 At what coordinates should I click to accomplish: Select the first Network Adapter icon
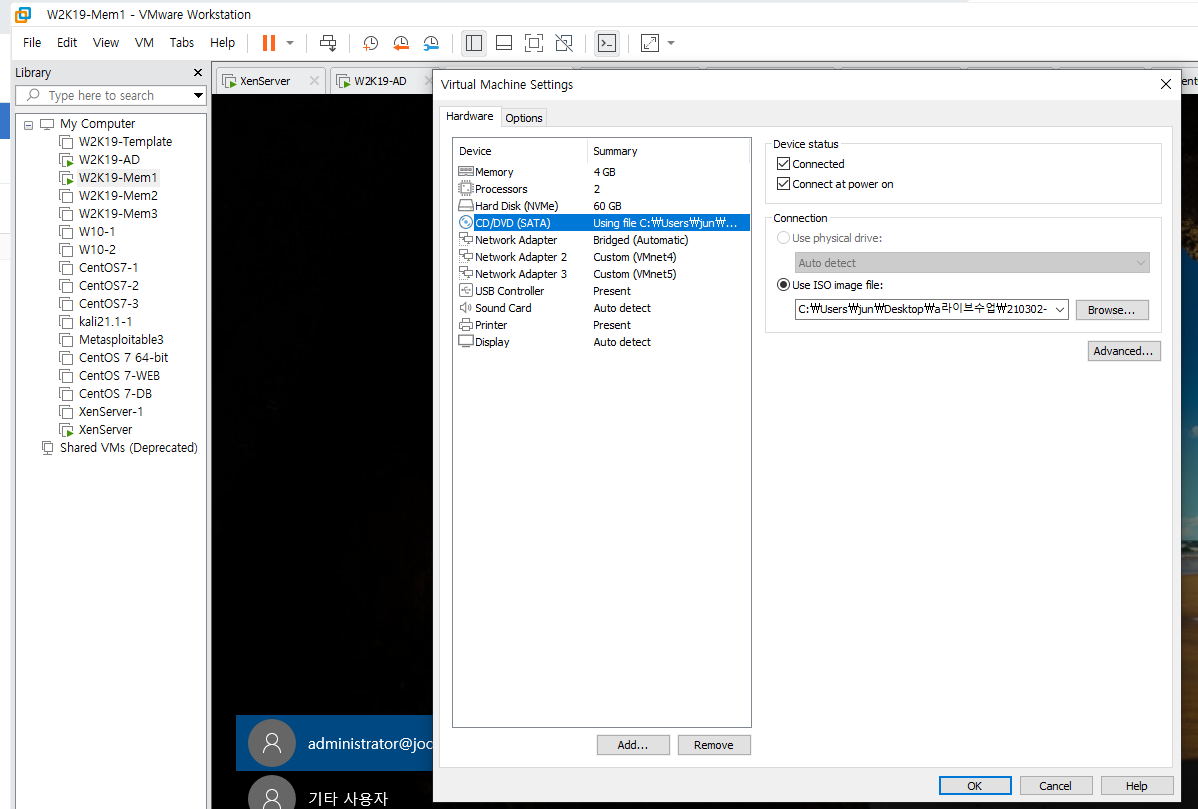(465, 239)
